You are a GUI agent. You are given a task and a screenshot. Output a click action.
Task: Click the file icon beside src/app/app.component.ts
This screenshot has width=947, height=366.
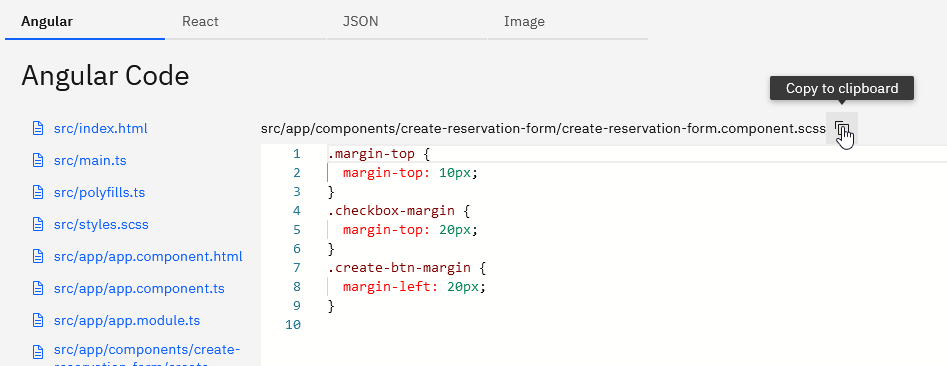[x=38, y=289]
